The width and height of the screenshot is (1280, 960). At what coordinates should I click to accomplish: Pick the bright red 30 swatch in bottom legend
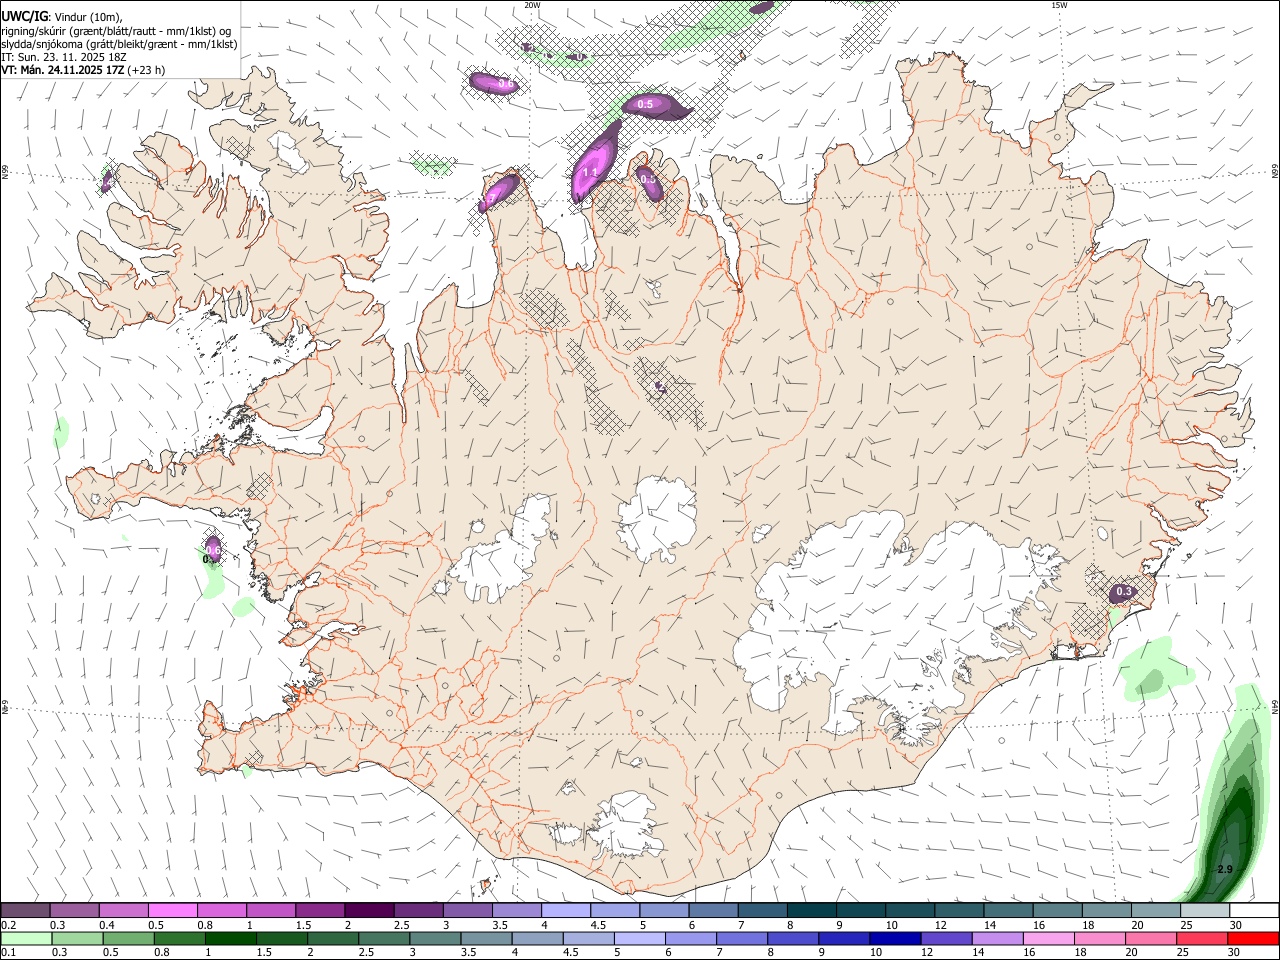[x=1254, y=939]
